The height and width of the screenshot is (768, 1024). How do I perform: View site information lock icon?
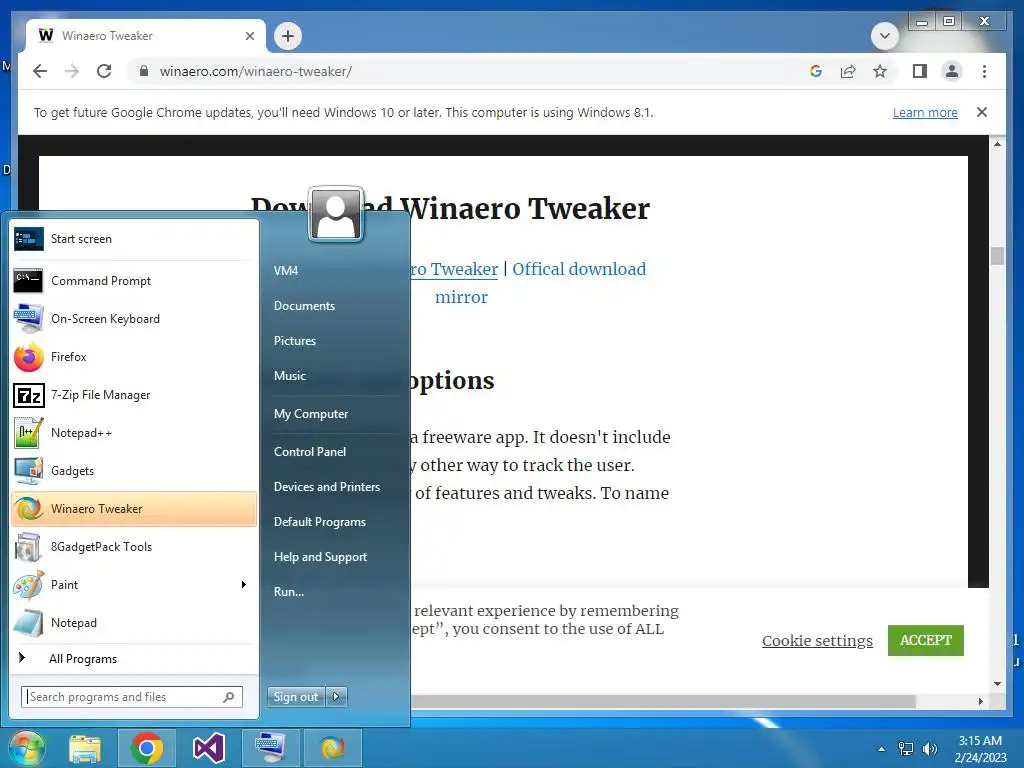(144, 71)
